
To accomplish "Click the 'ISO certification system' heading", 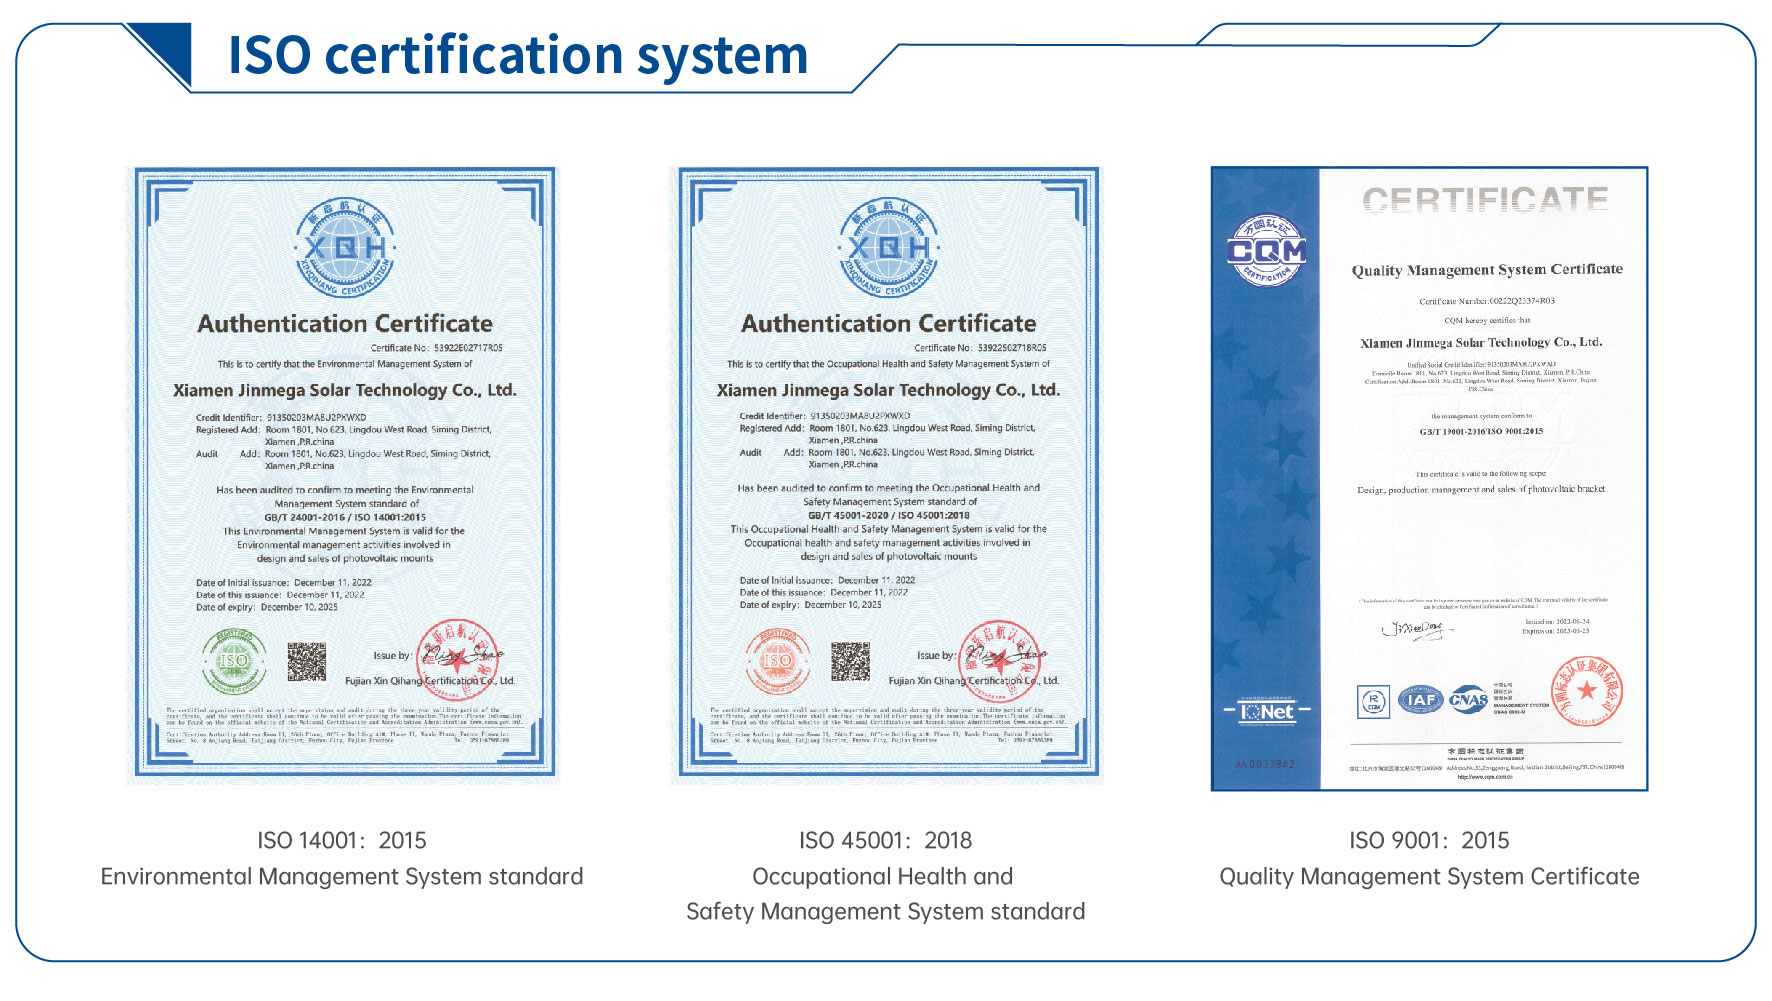I will pos(518,55).
